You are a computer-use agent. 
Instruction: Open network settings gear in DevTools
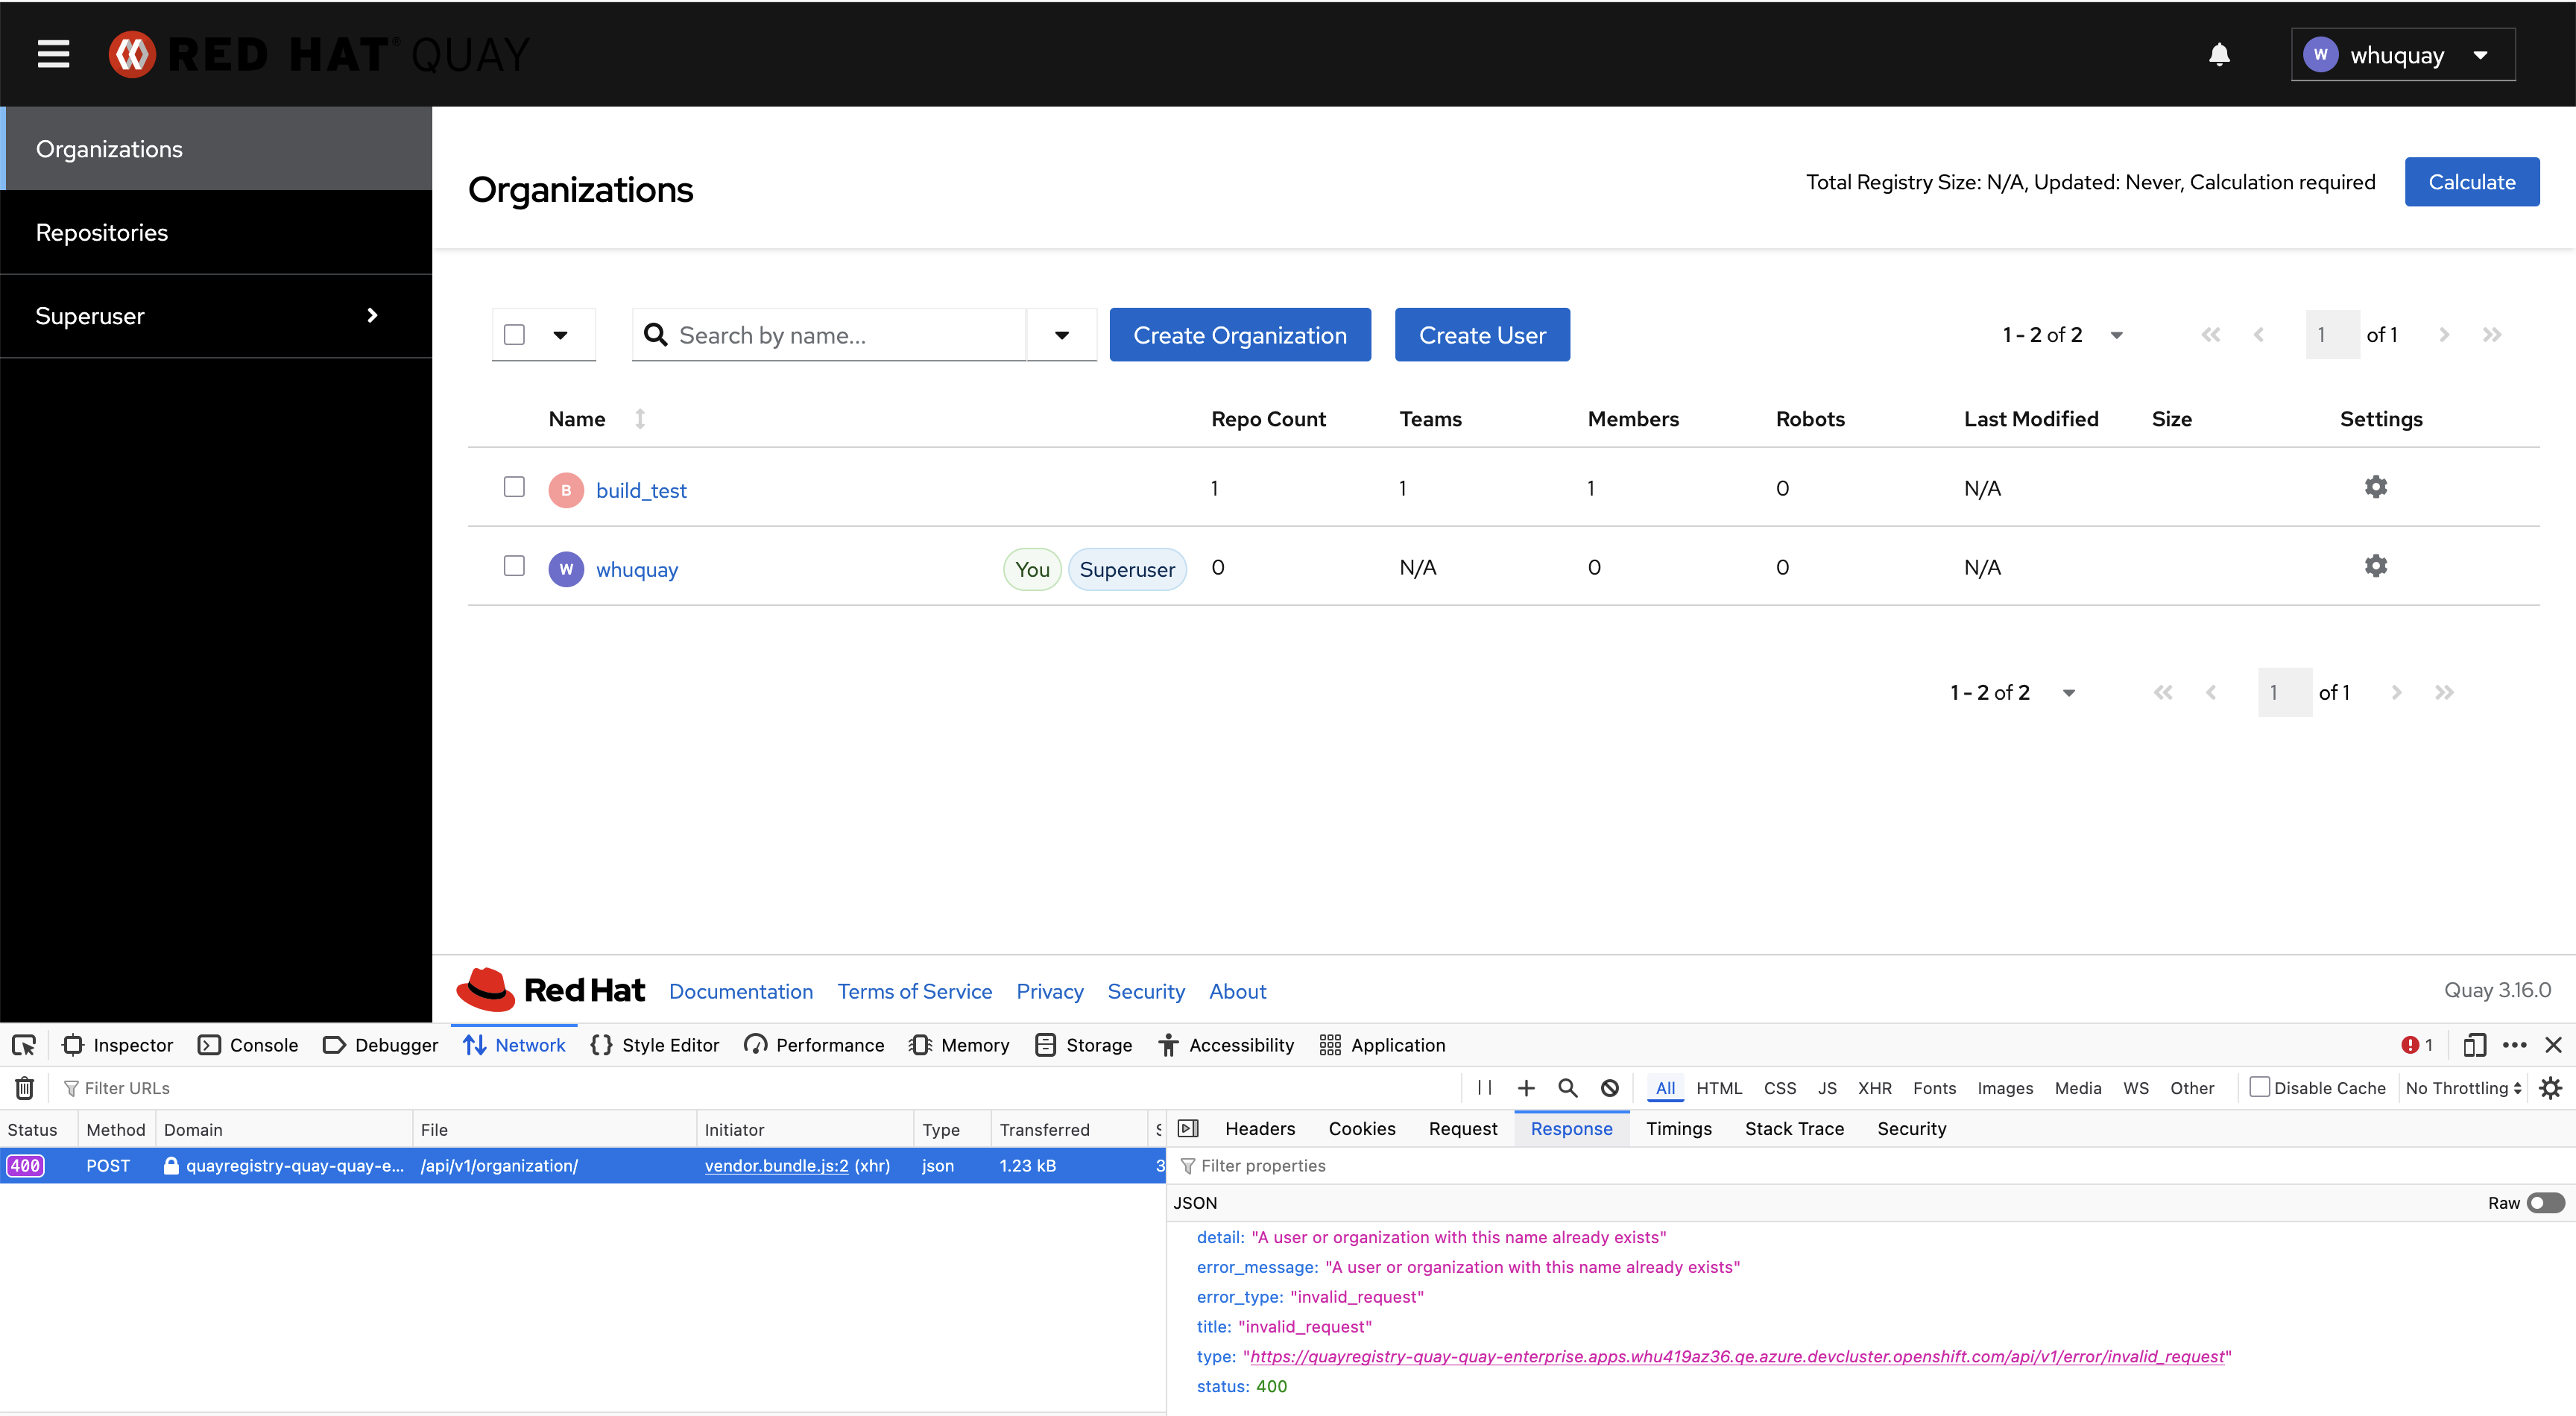(2550, 1088)
